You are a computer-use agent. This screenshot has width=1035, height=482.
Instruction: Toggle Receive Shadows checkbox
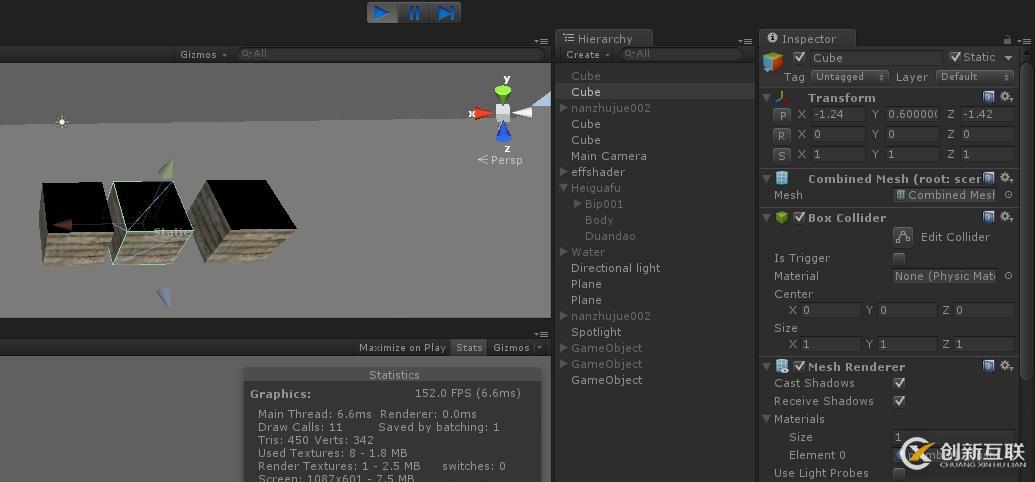pyautogui.click(x=898, y=401)
